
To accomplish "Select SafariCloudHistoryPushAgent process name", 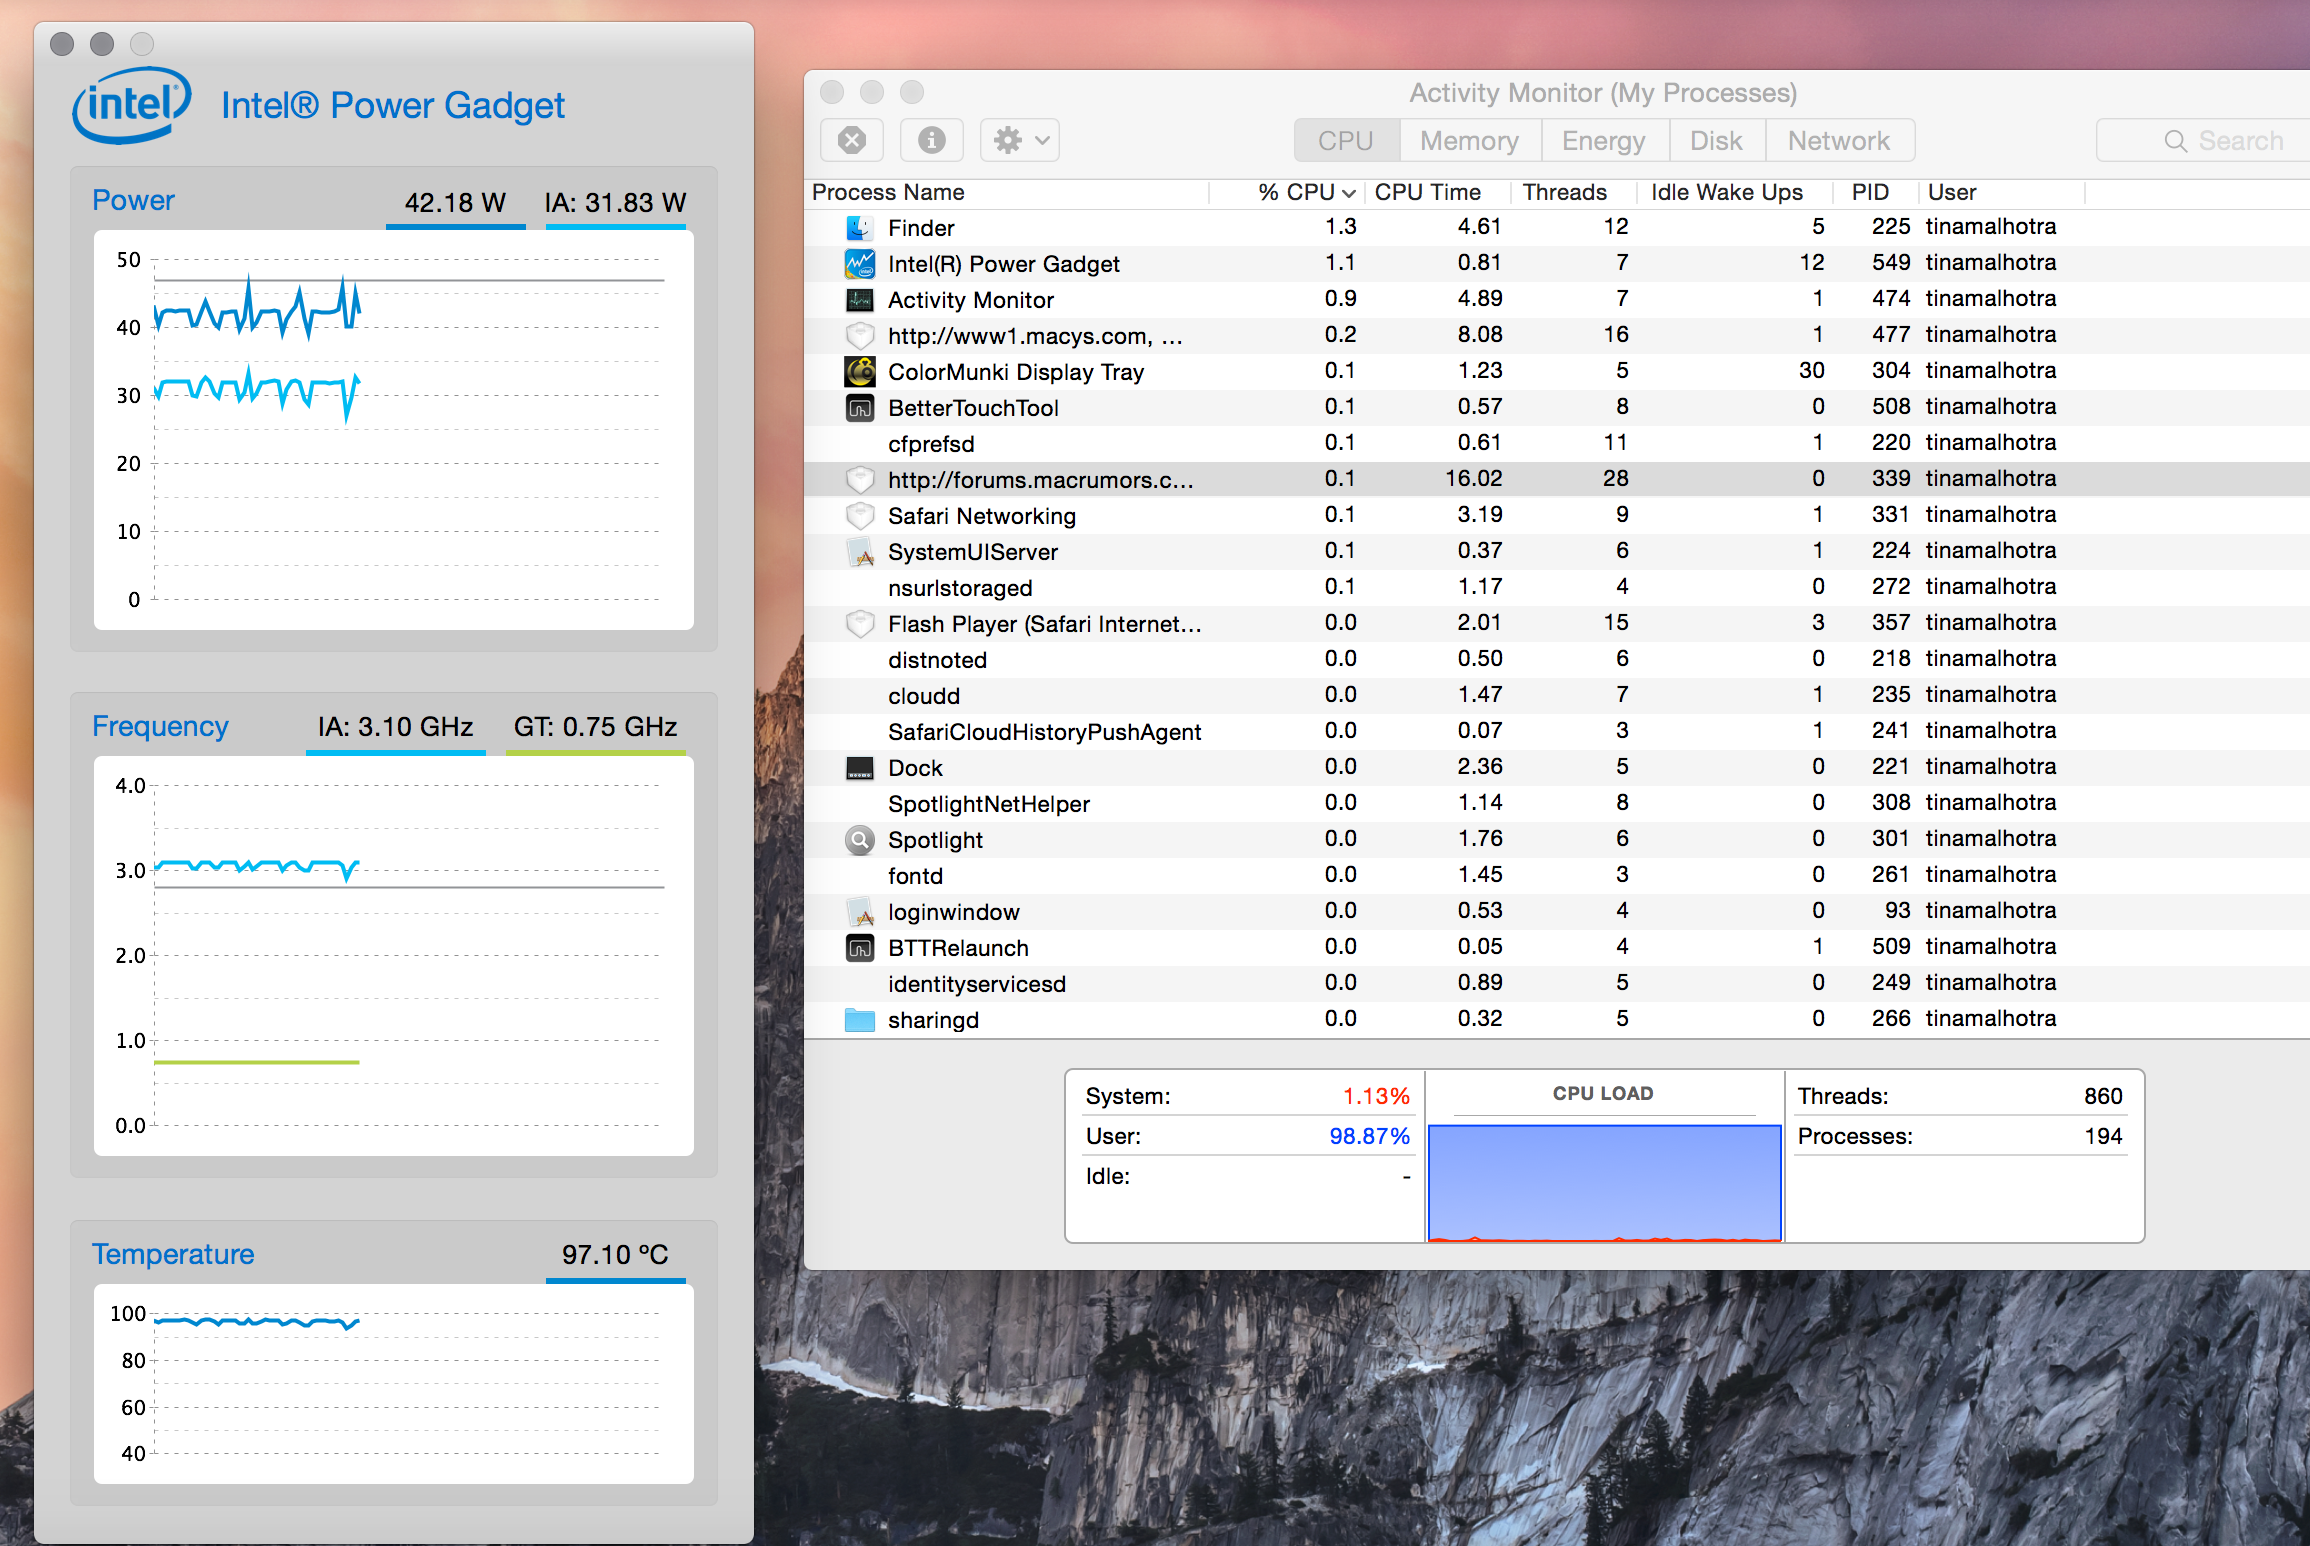I will pos(1044,732).
